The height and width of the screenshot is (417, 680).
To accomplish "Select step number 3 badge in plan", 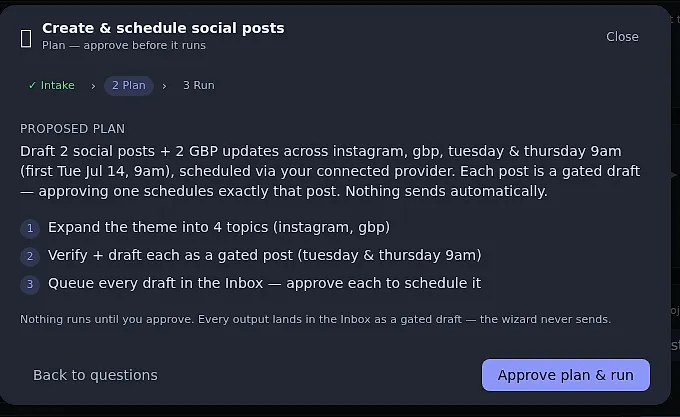I will pos(30,284).
